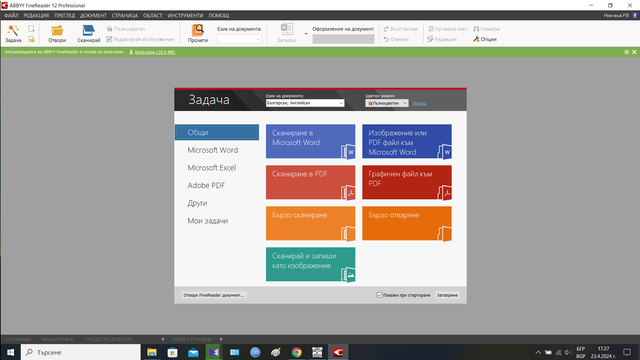The height and width of the screenshot is (360, 640).
Task: Open document language dropdown in Задача dialog
Action: (x=305, y=103)
